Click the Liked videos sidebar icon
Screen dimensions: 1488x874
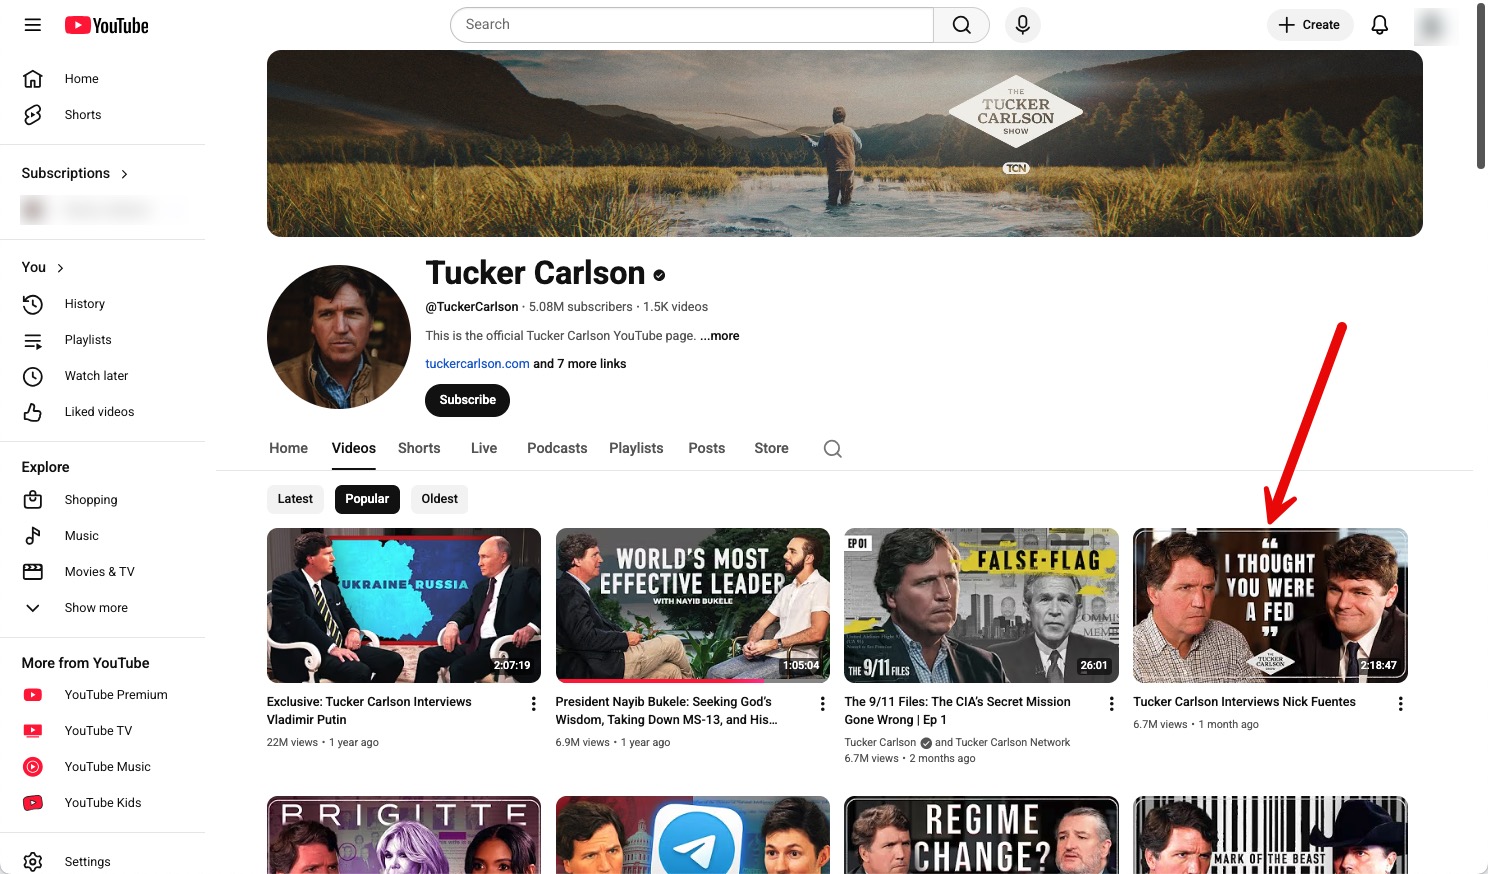click(x=33, y=411)
